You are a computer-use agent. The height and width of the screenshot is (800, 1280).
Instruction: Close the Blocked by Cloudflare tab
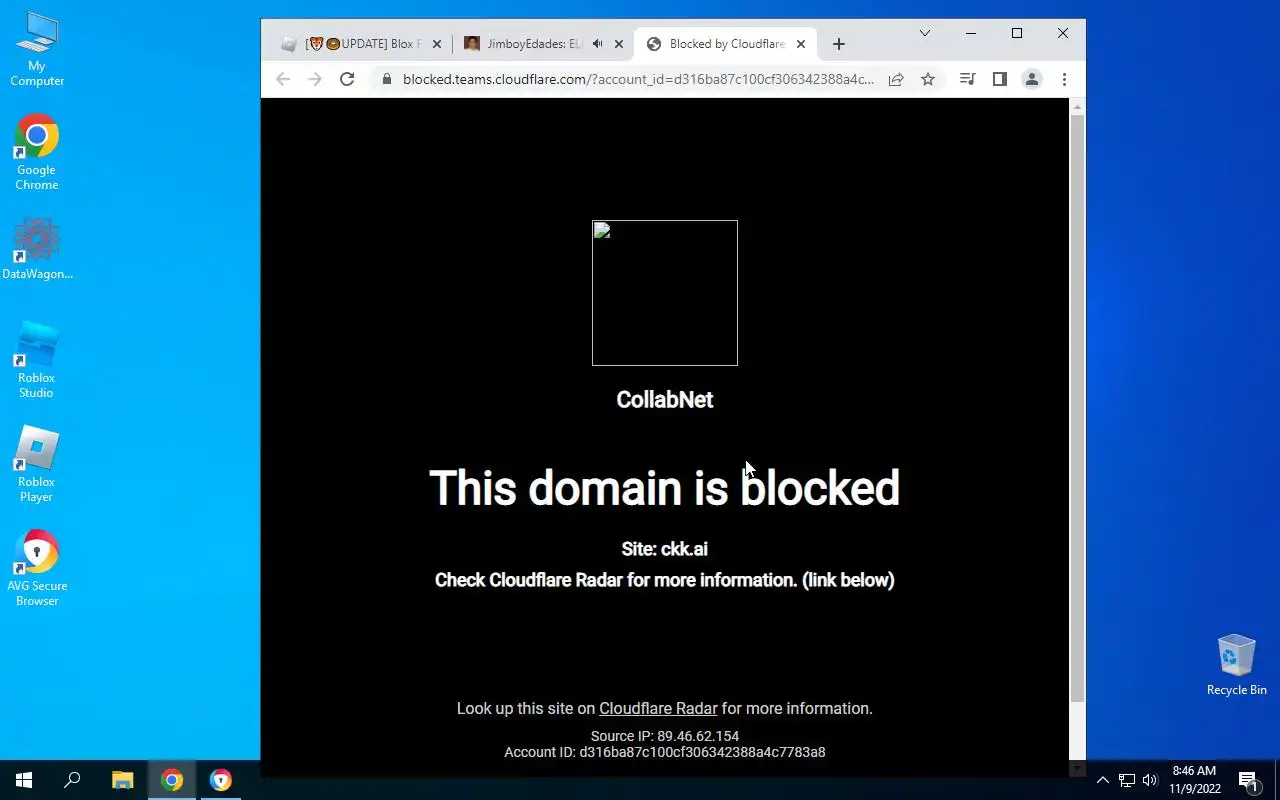(x=801, y=44)
